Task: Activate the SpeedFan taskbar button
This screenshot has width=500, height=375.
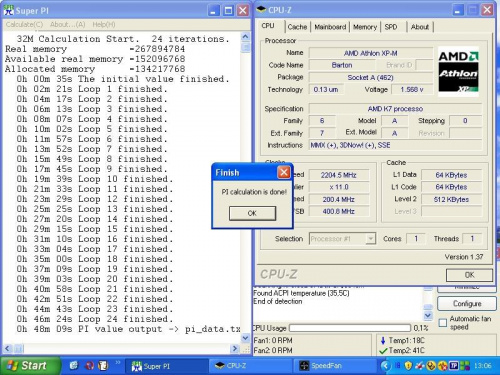Action: 335,366
